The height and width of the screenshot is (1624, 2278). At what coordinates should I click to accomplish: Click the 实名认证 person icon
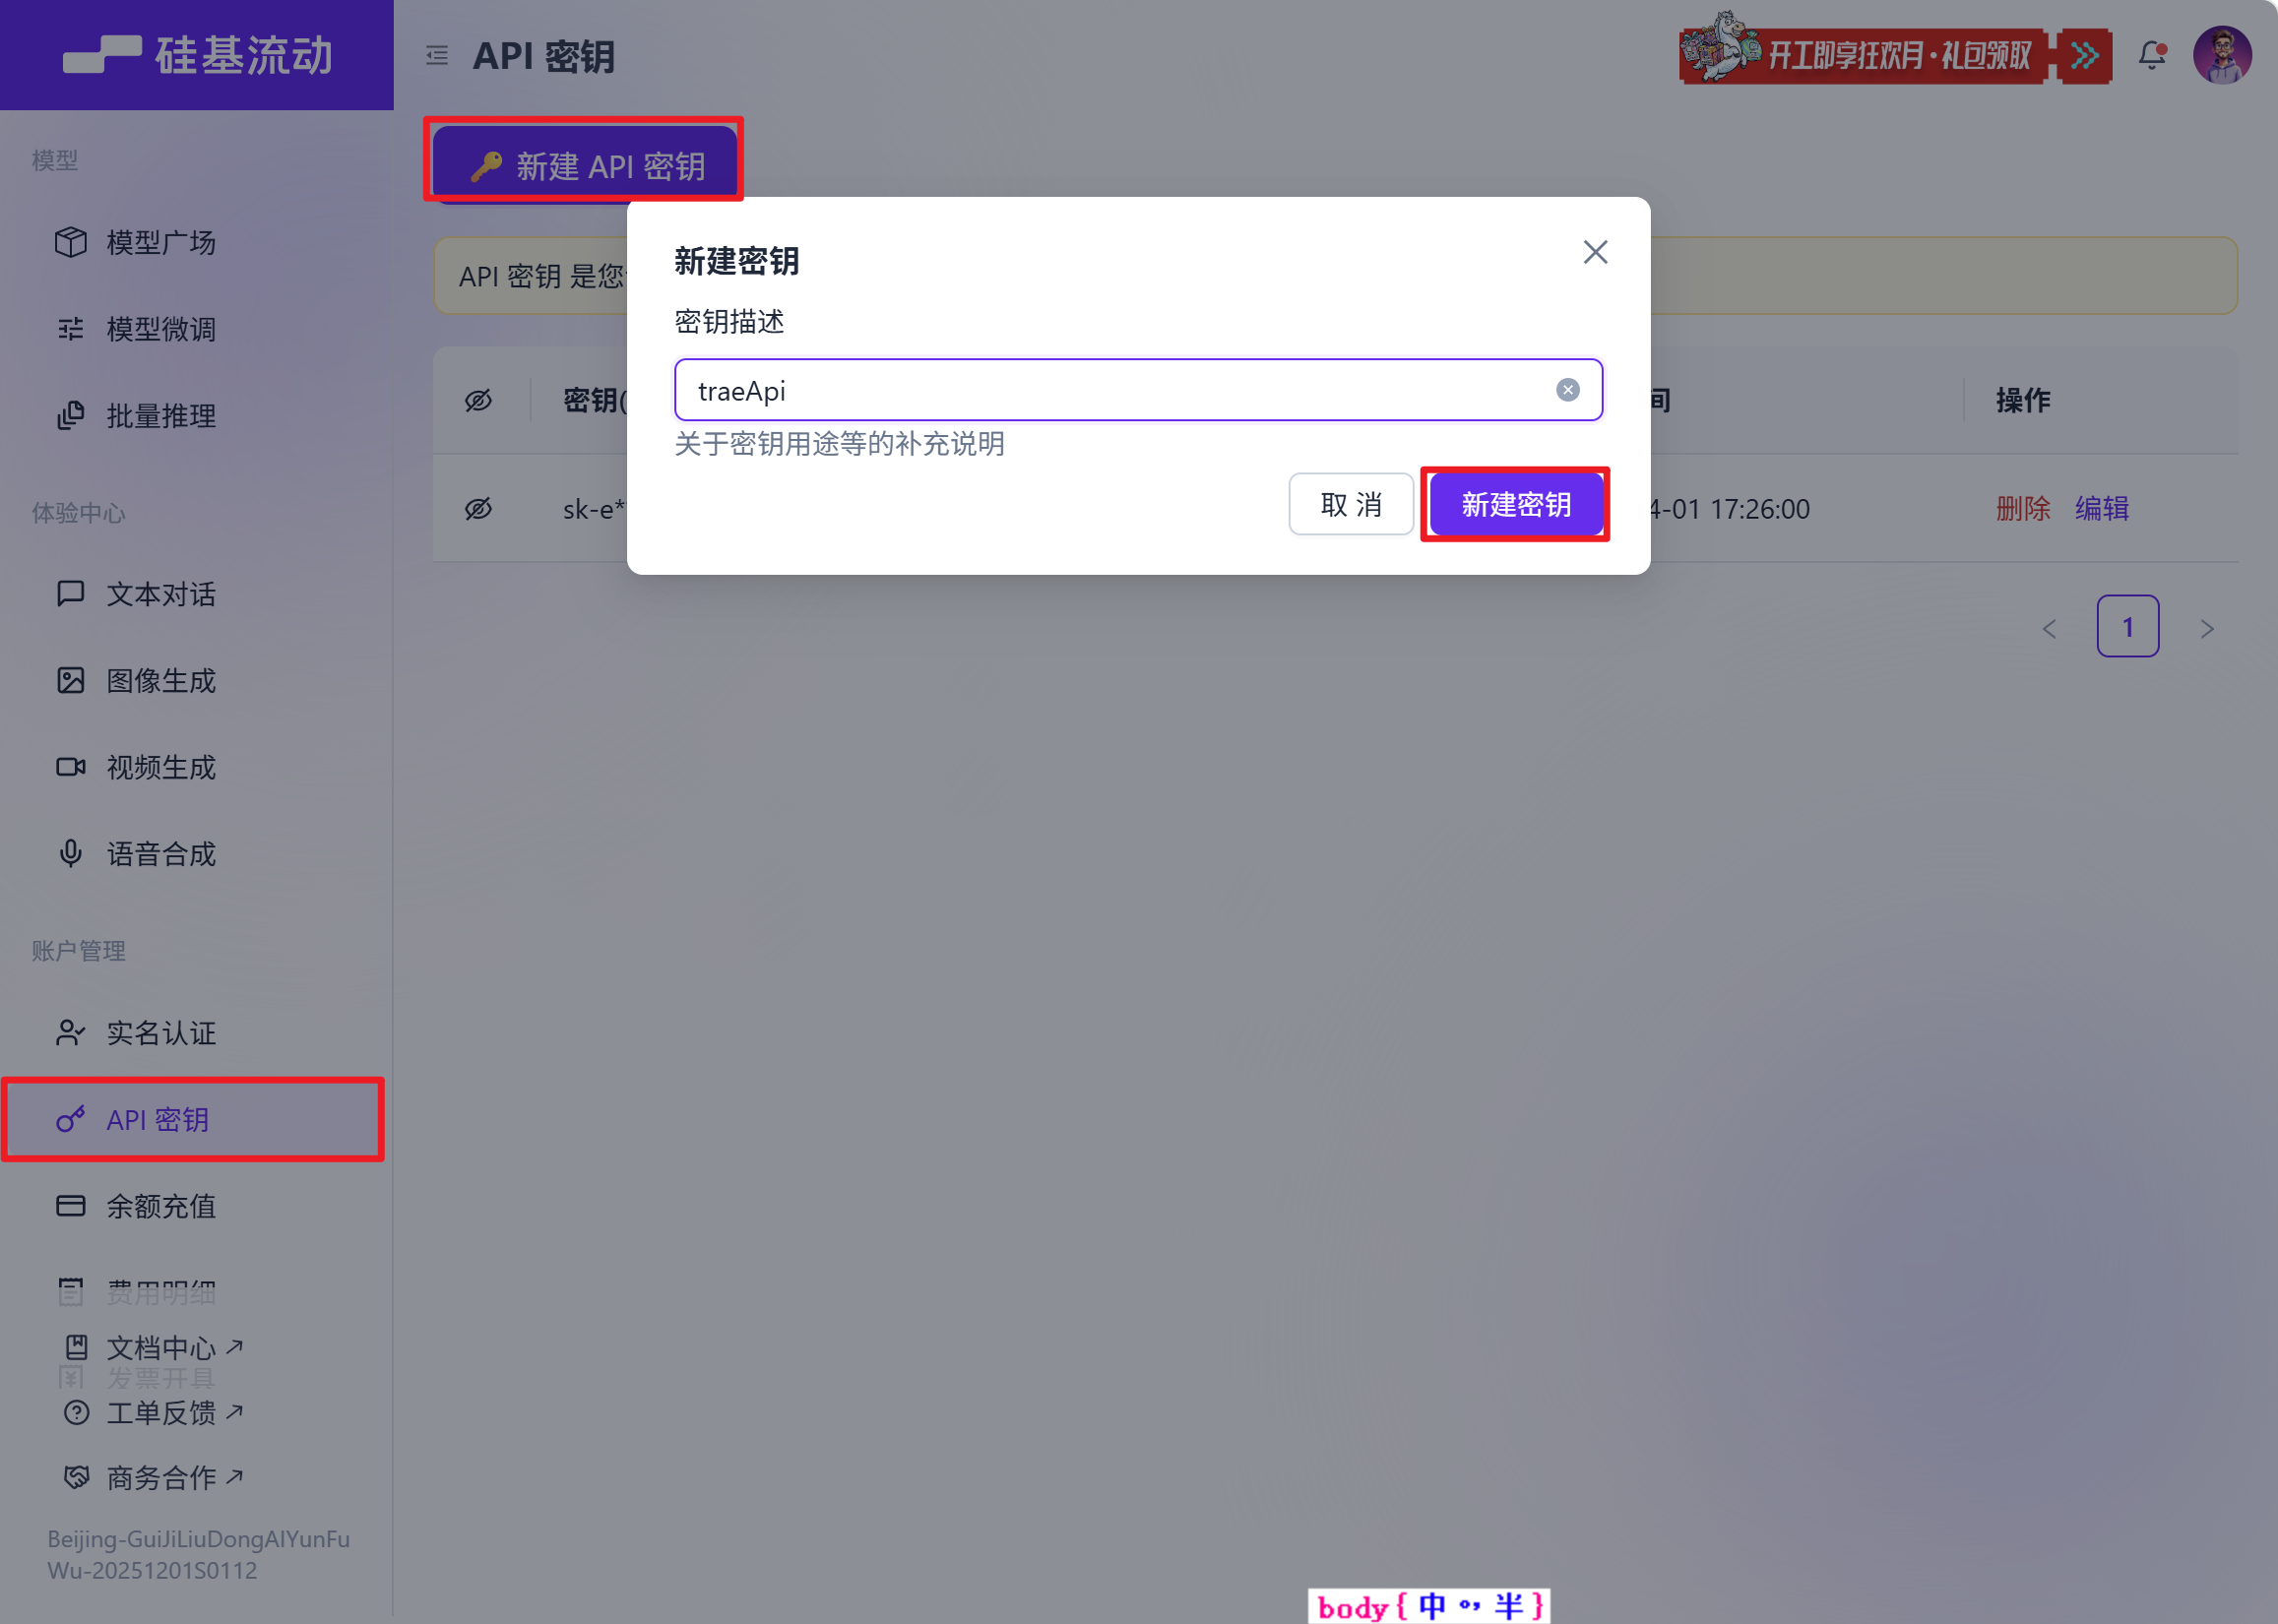pyautogui.click(x=70, y=1033)
